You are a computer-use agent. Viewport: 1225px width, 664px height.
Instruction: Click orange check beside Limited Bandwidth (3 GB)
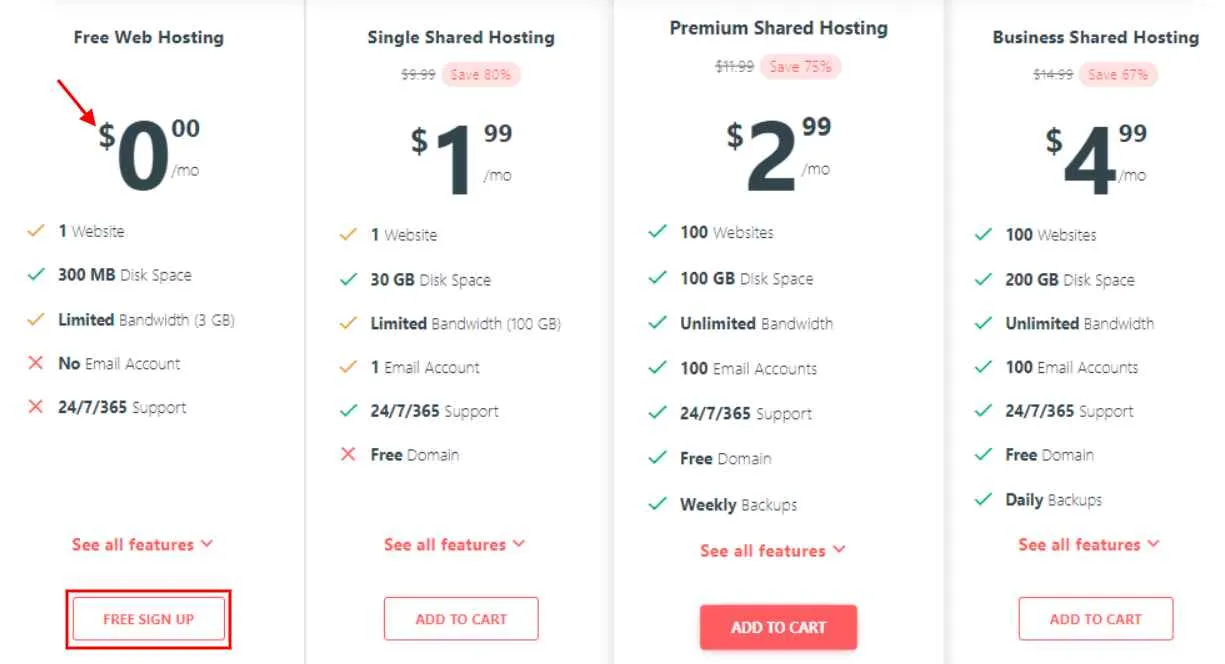click(36, 319)
